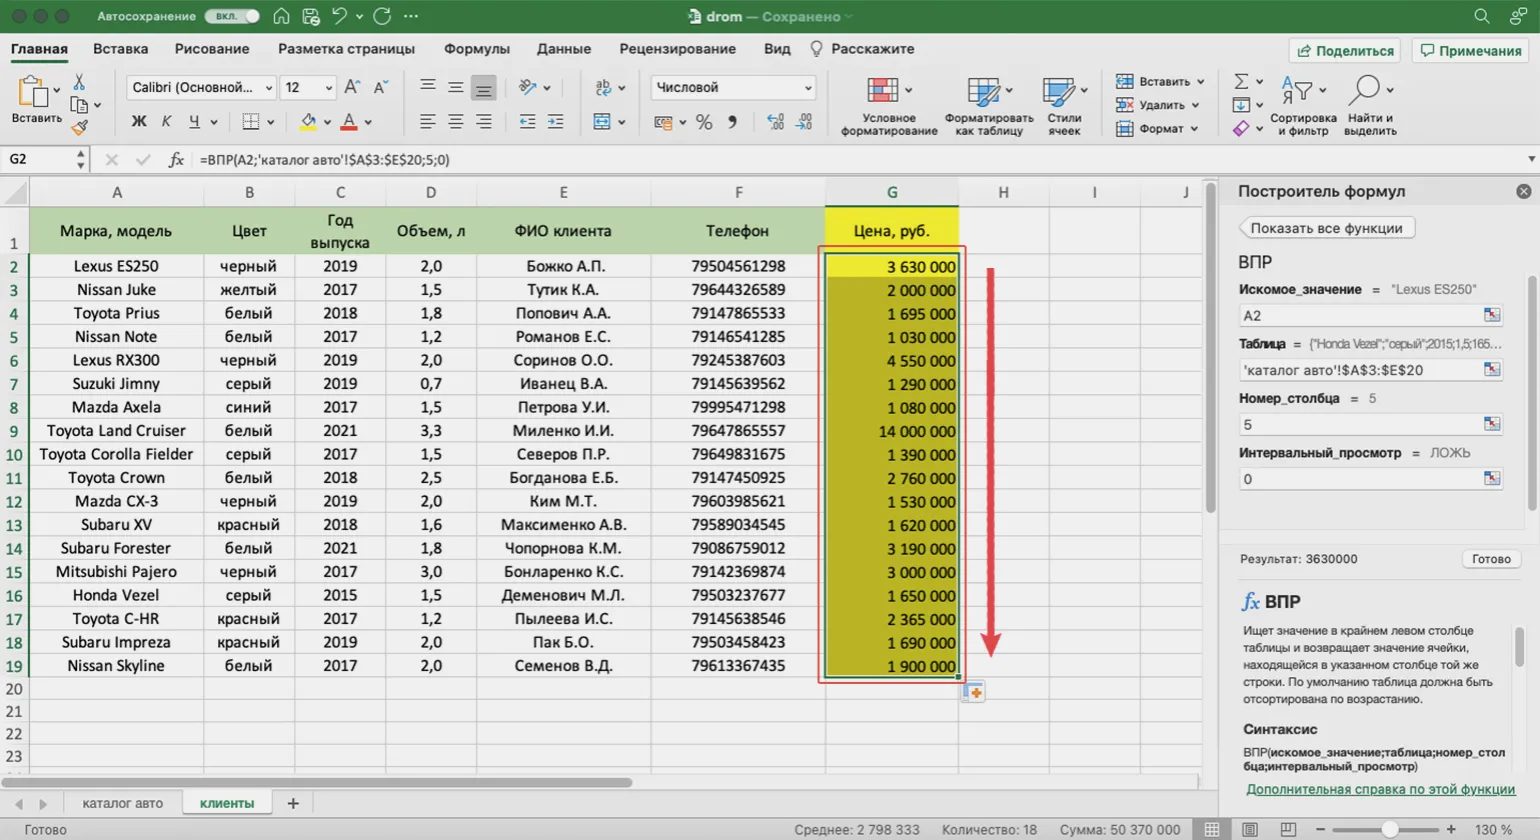This screenshot has height=840, width=1540.
Task: Click the percent style icon
Action: 704,122
